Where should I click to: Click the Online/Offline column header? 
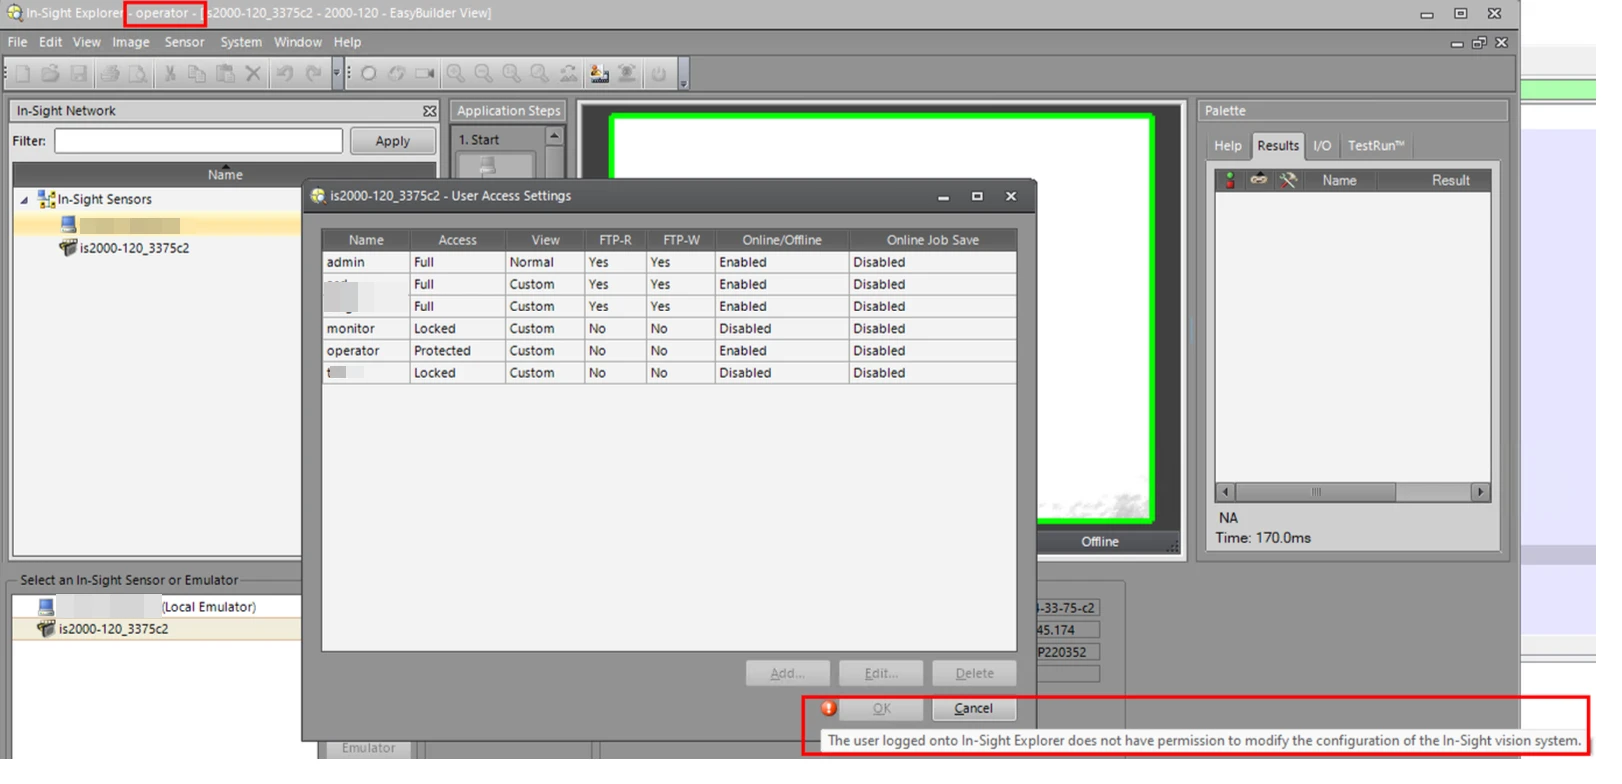[x=781, y=240]
